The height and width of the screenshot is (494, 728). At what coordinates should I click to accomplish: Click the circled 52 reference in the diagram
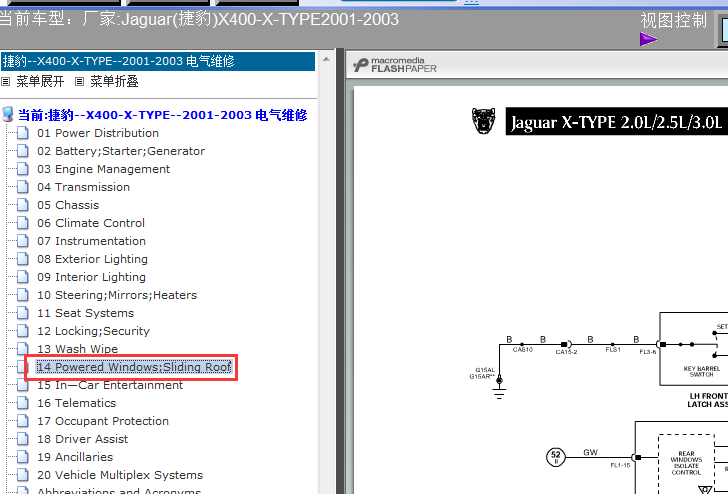click(x=555, y=456)
